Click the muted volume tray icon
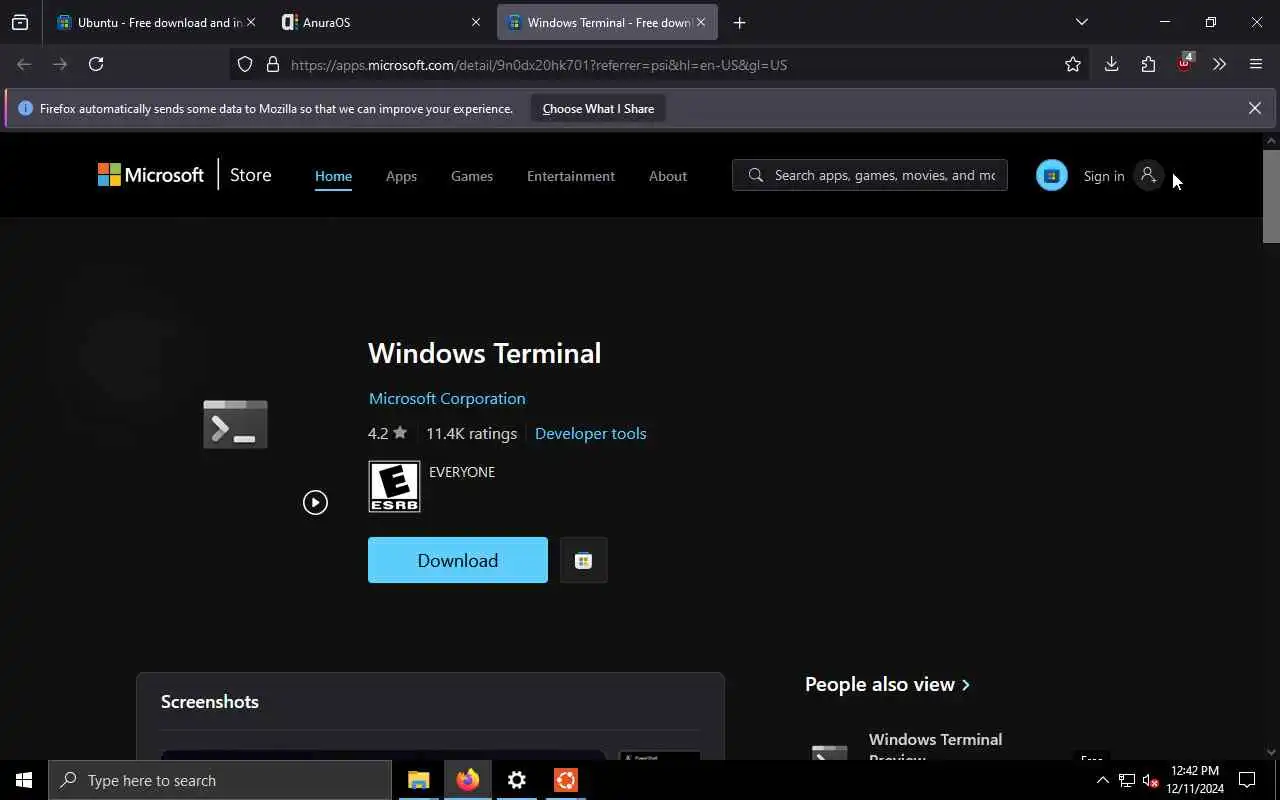Viewport: 1280px width, 800px height. point(1150,780)
